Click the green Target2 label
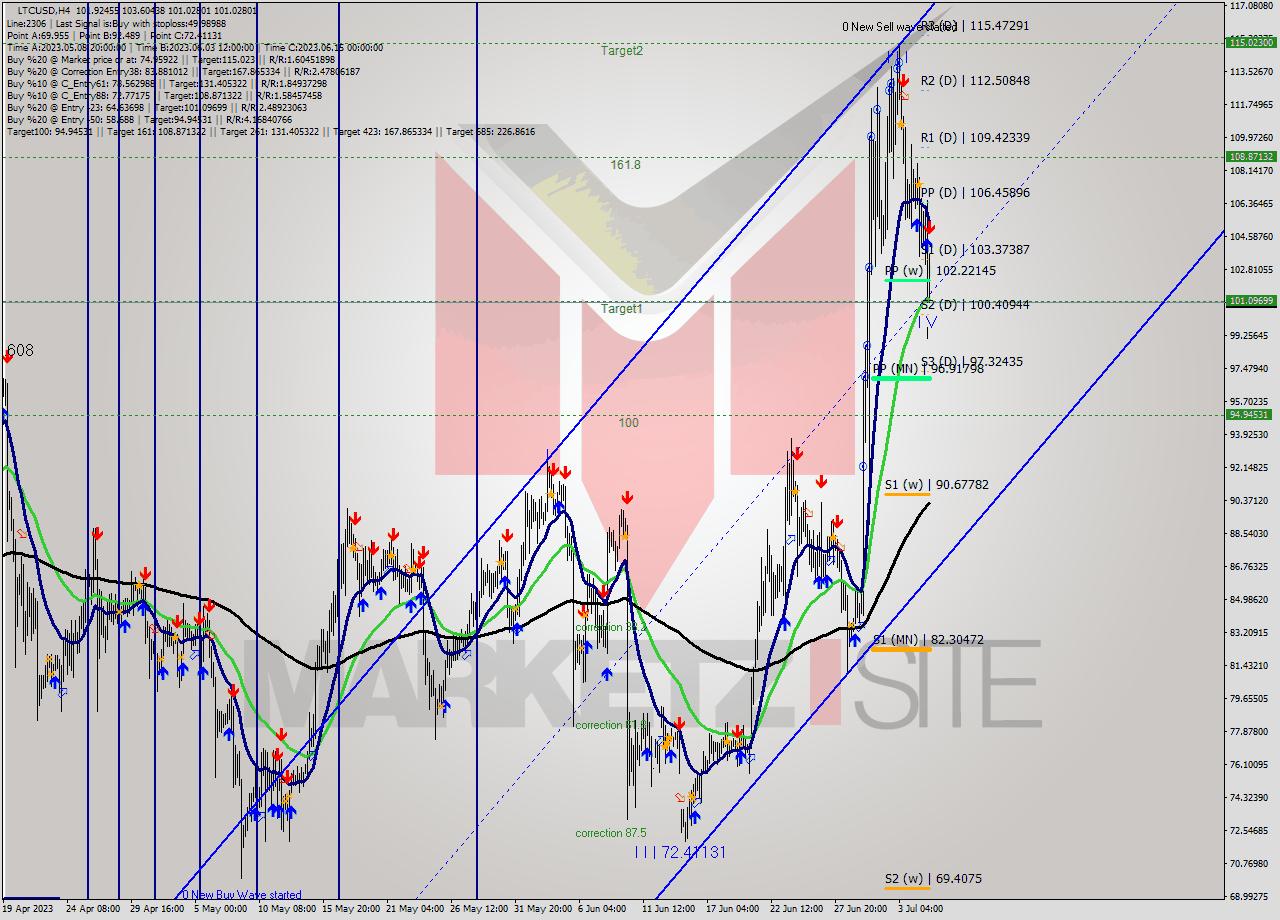The width and height of the screenshot is (1280, 920). click(x=622, y=50)
